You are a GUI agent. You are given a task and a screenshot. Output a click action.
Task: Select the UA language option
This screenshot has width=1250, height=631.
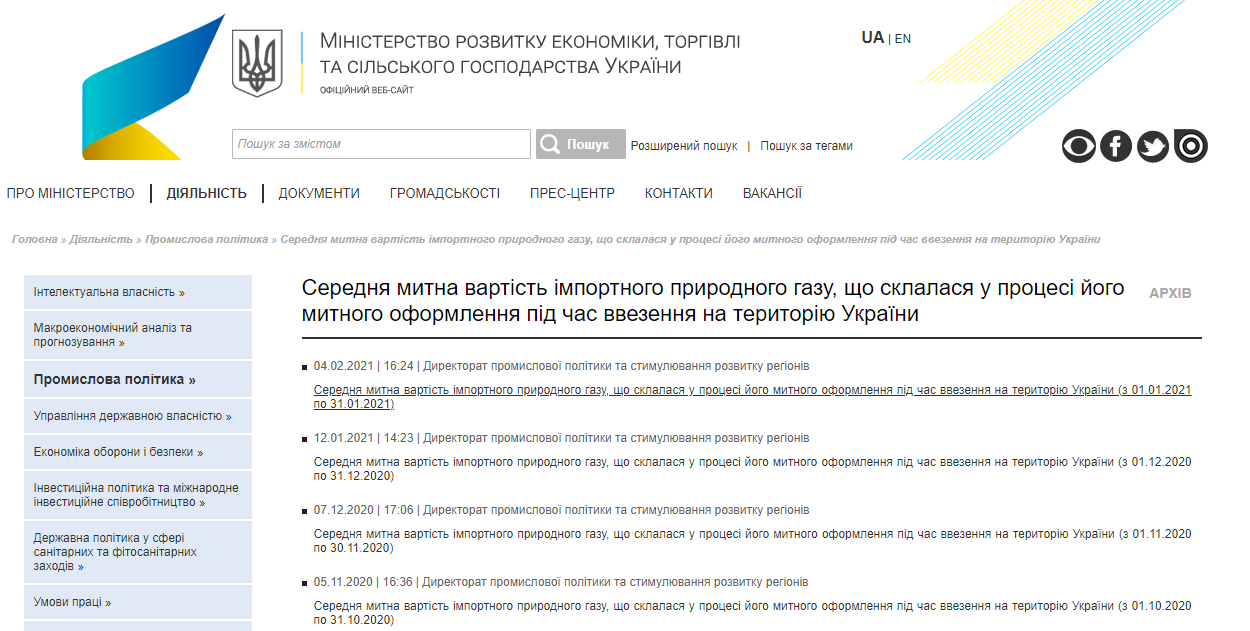[x=872, y=38]
